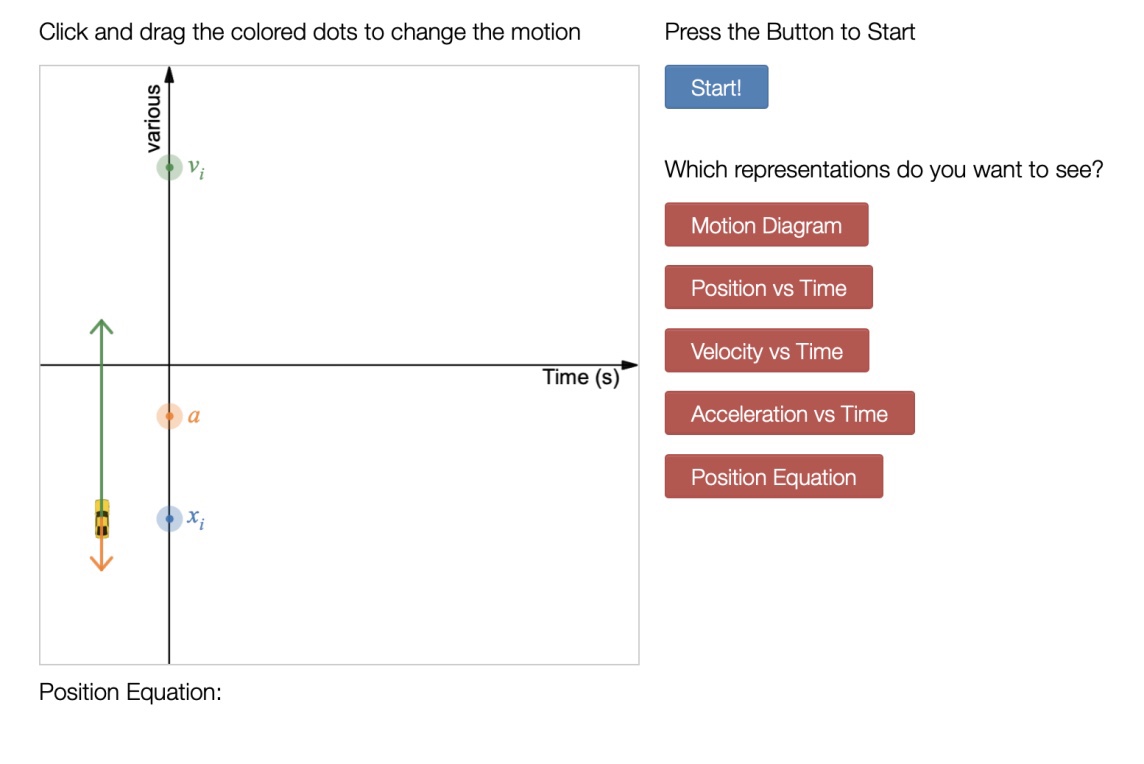The height and width of the screenshot is (764, 1144).
Task: Click the Time (s) axis label
Action: (x=581, y=378)
